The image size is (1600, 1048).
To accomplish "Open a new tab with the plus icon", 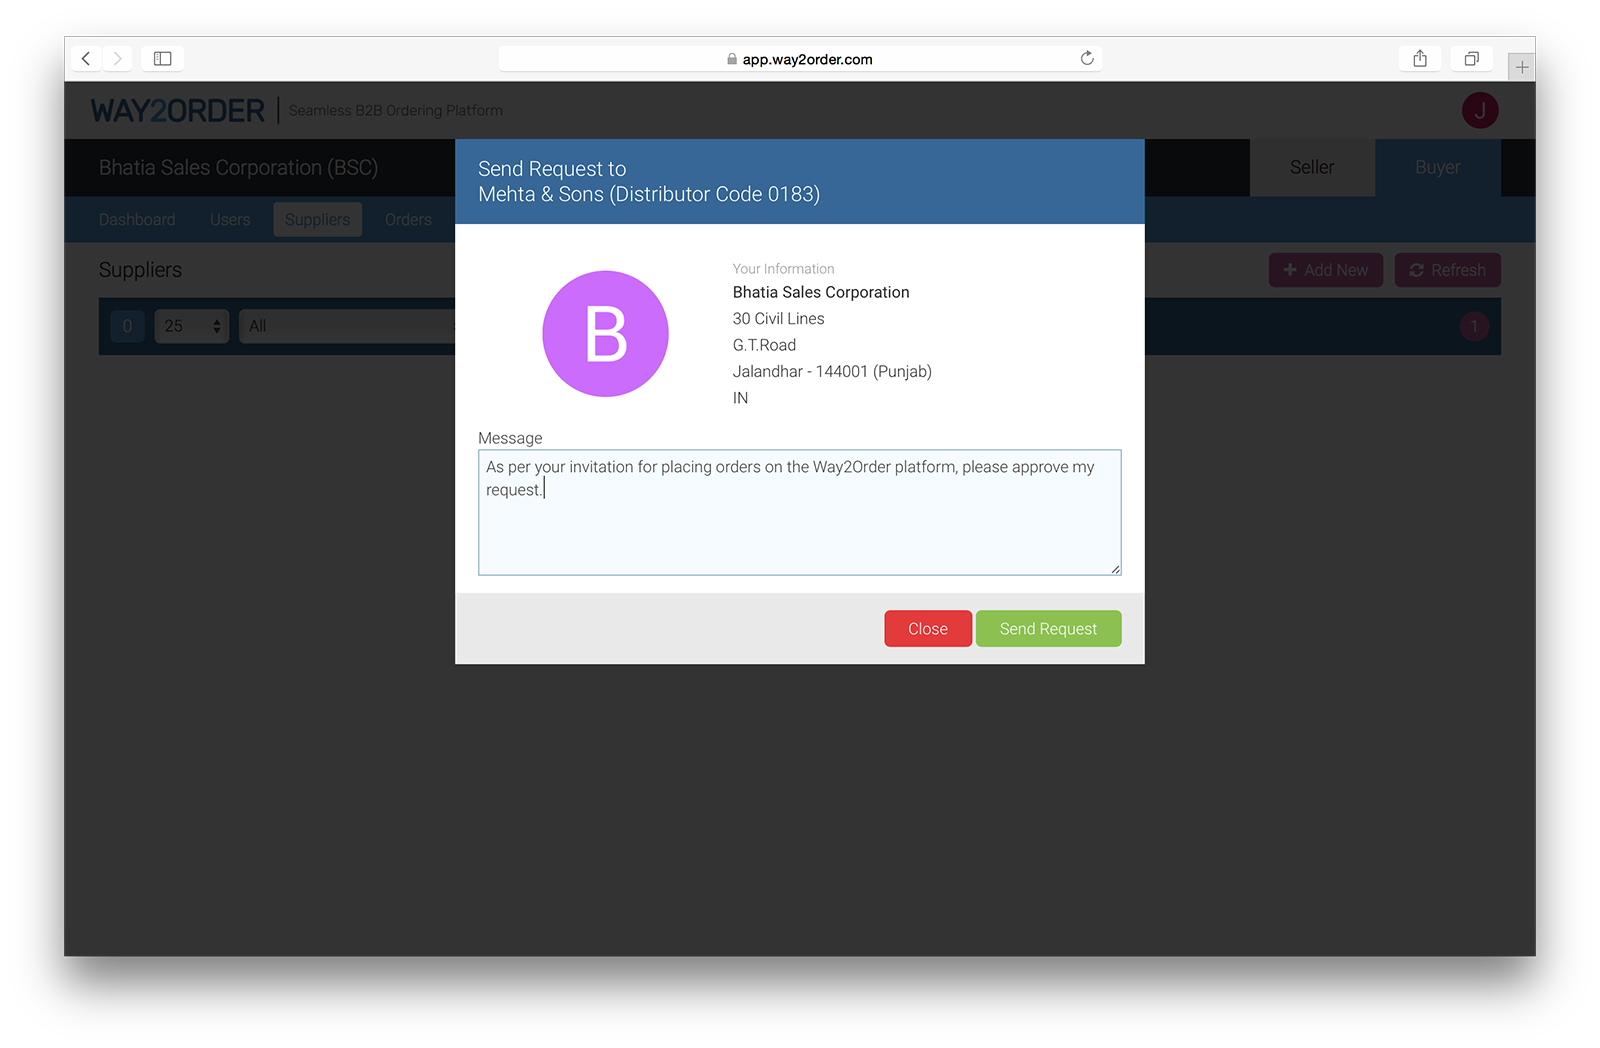I will click(1522, 67).
